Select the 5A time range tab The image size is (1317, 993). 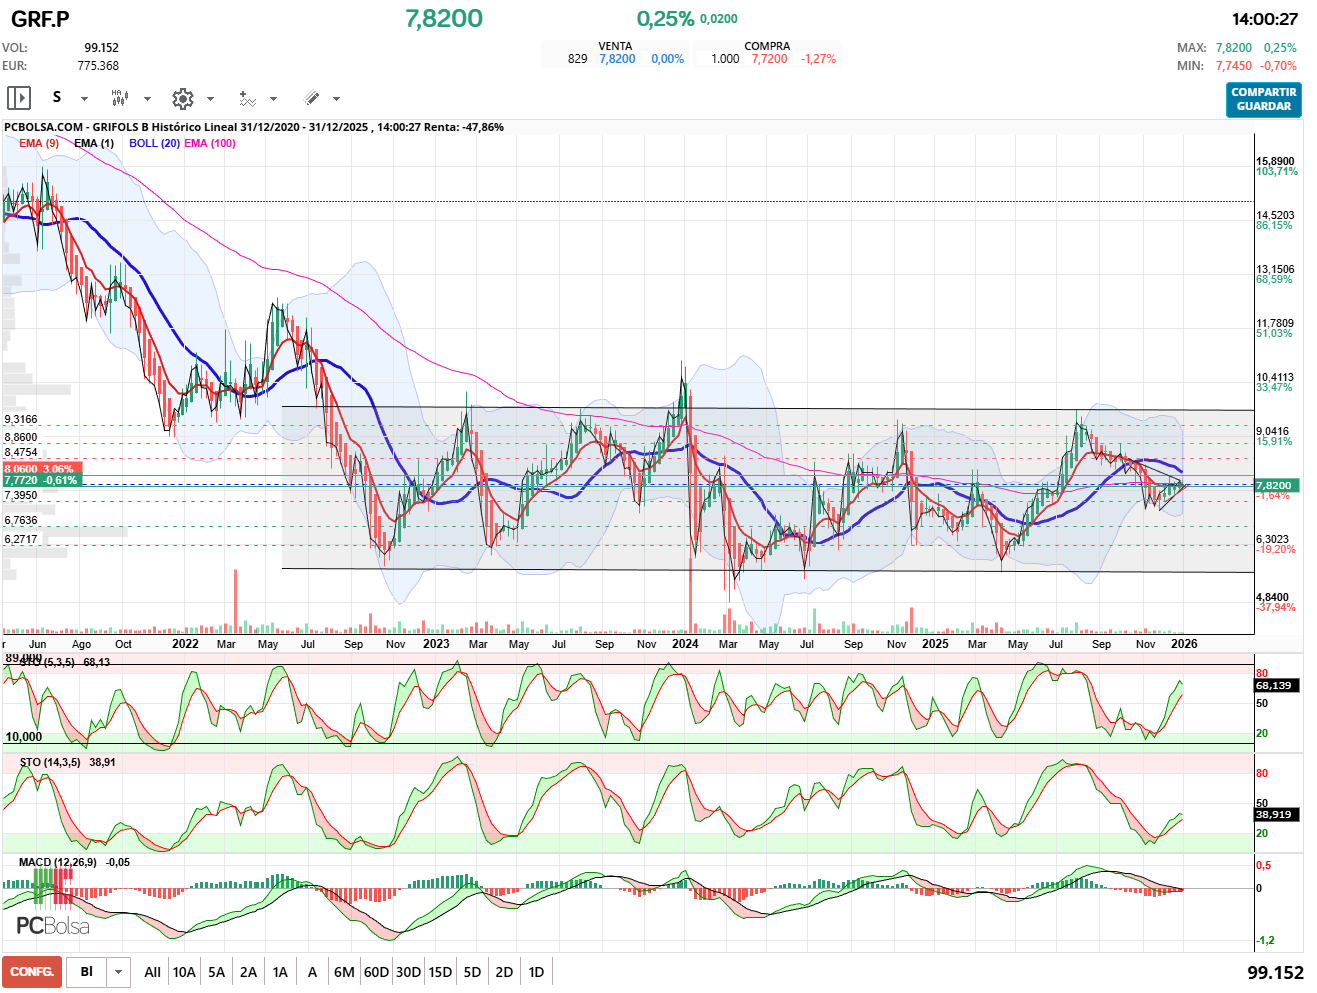pos(216,972)
